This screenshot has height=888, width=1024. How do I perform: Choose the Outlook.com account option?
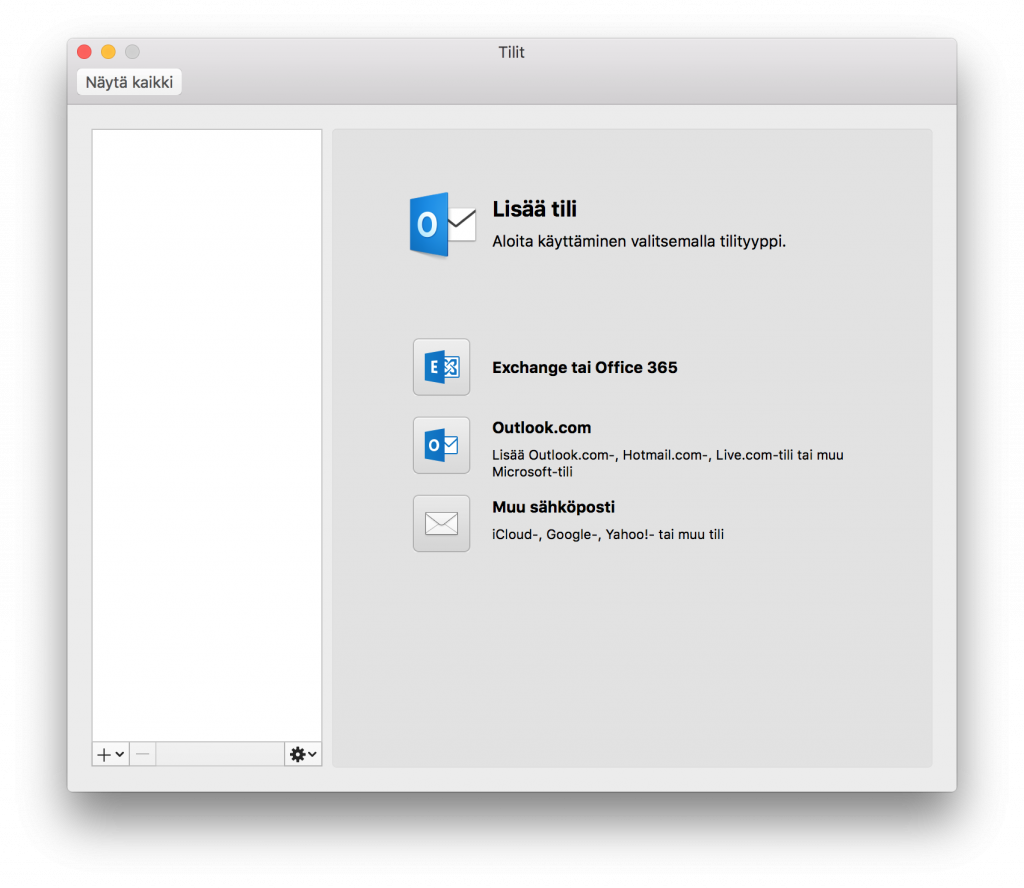click(541, 427)
